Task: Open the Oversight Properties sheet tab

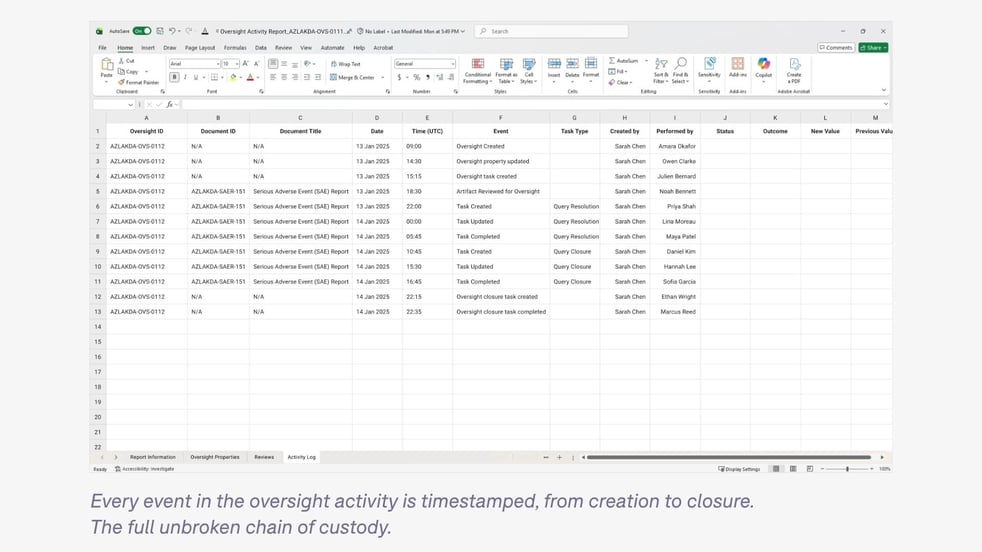Action: pyautogui.click(x=215, y=457)
